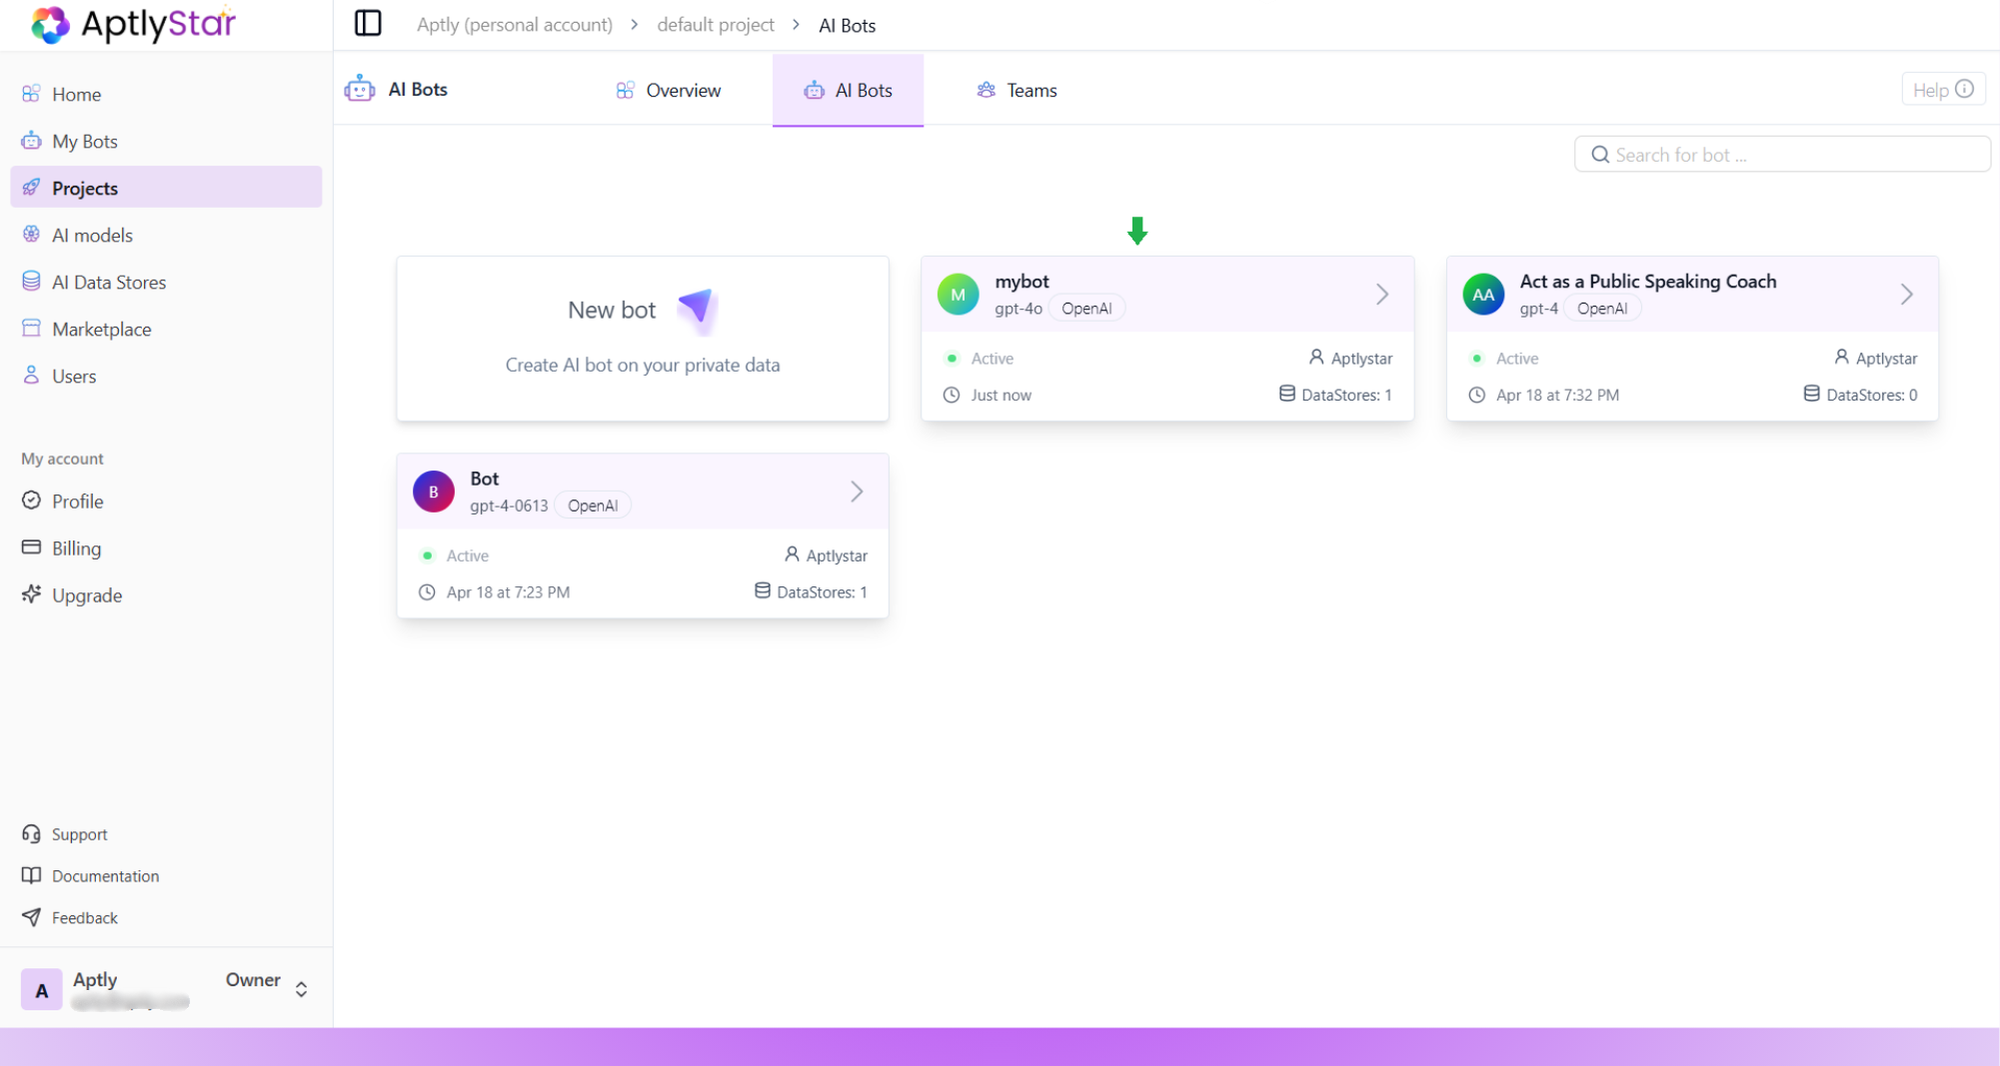Click the mybot green M avatar

coord(958,294)
